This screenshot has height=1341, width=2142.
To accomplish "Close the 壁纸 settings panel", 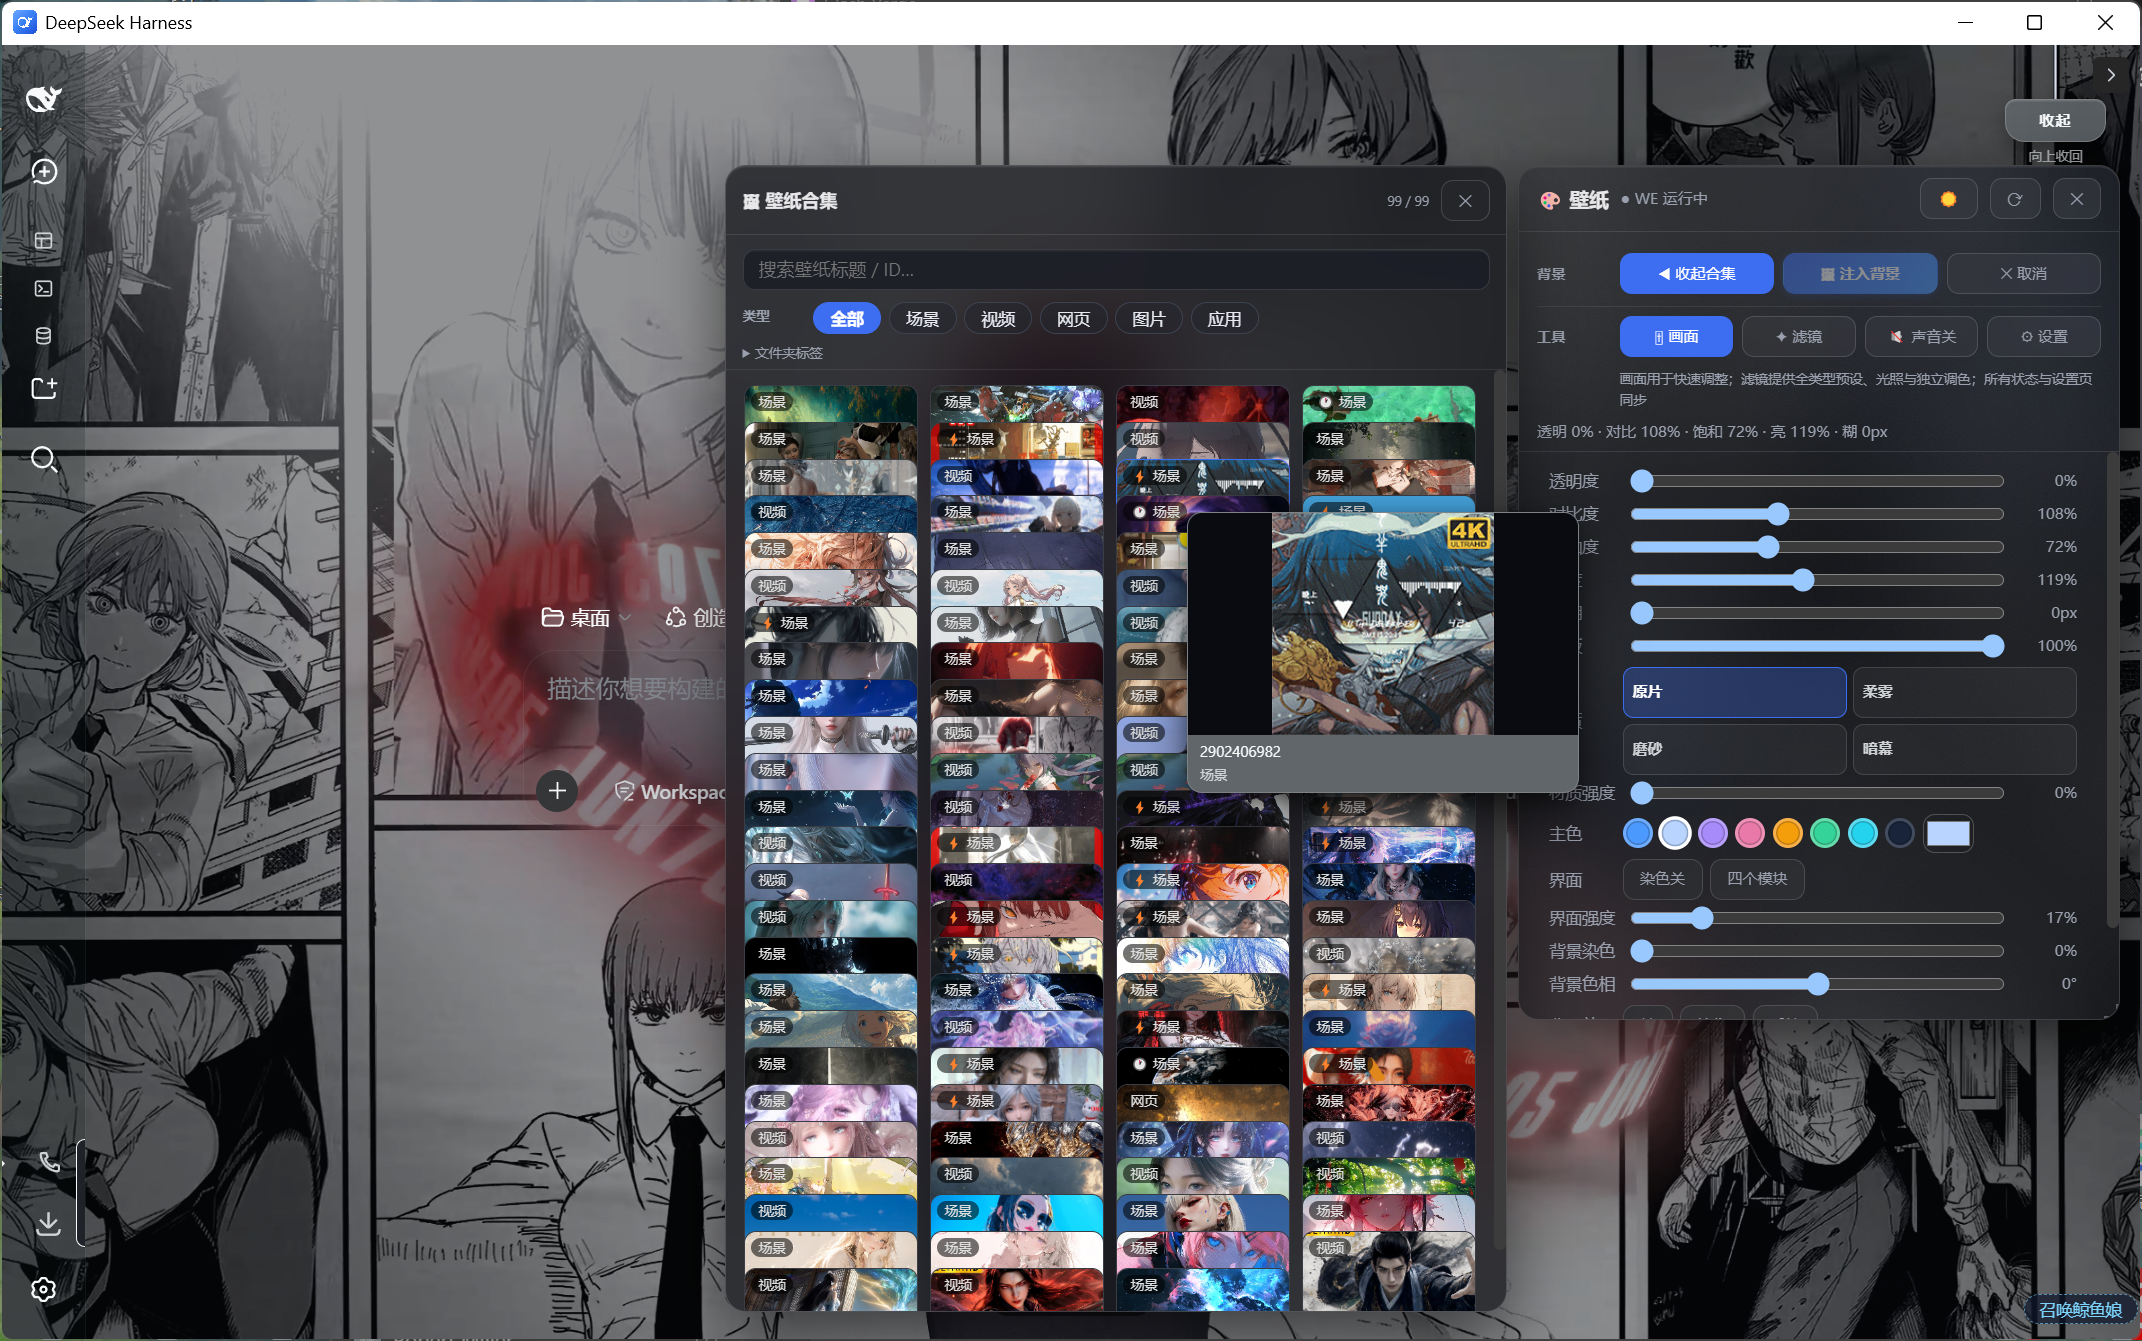I will pyautogui.click(x=2077, y=199).
